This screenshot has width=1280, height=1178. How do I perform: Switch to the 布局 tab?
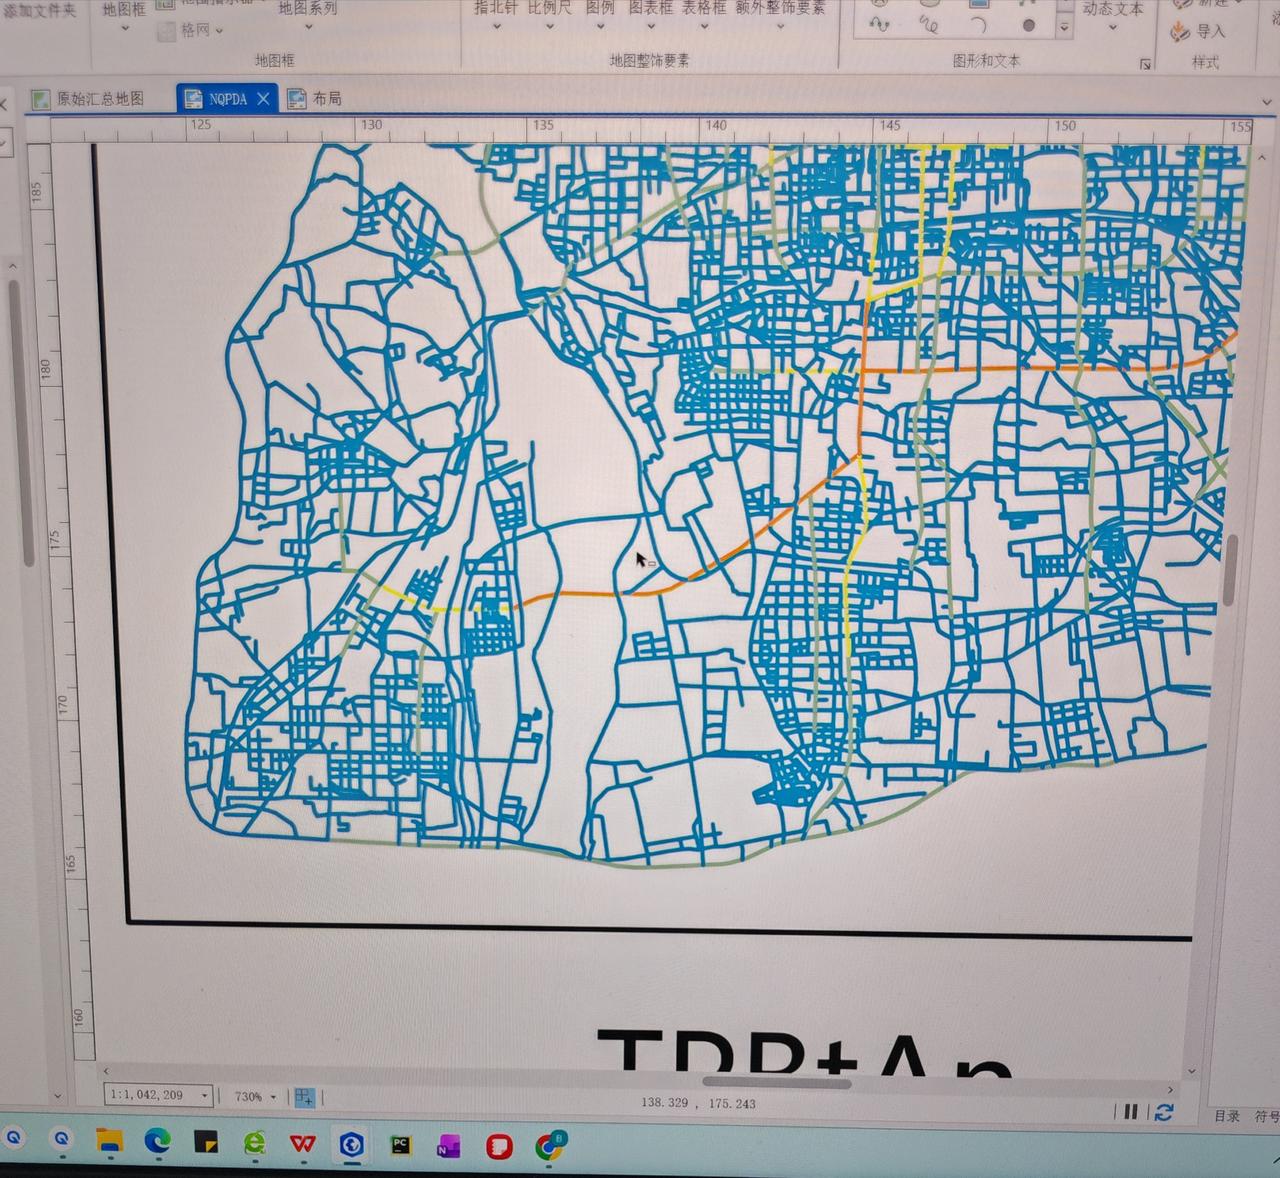tap(326, 98)
